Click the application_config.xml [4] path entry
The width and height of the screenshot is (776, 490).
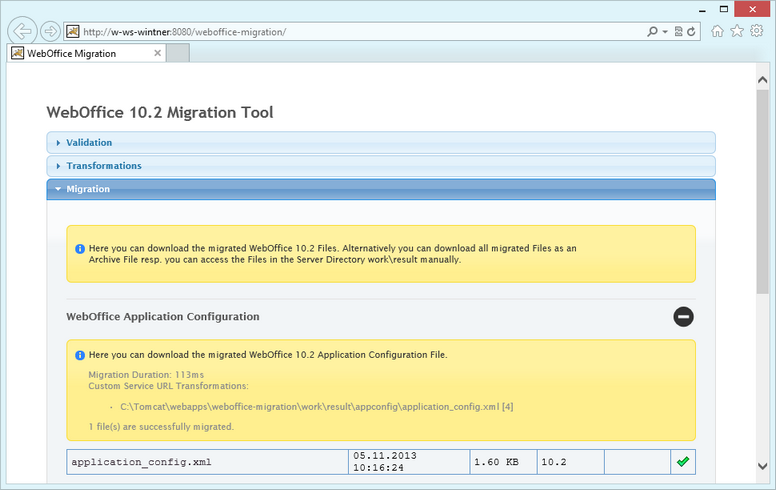coord(317,407)
